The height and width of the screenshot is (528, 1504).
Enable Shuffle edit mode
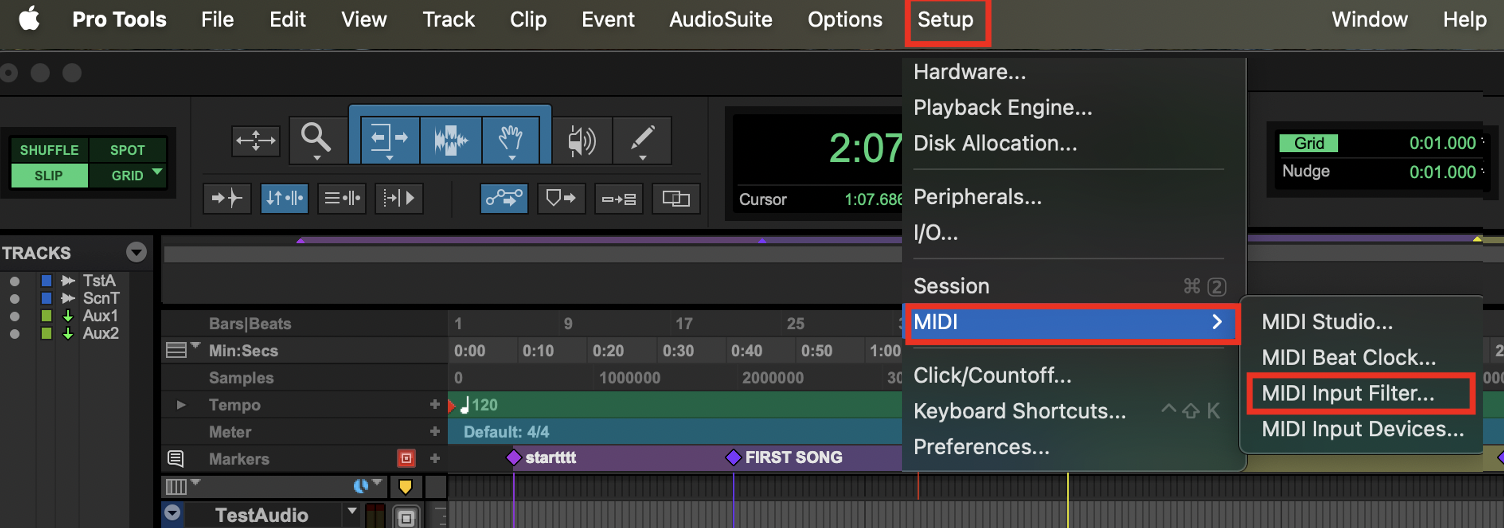point(49,150)
